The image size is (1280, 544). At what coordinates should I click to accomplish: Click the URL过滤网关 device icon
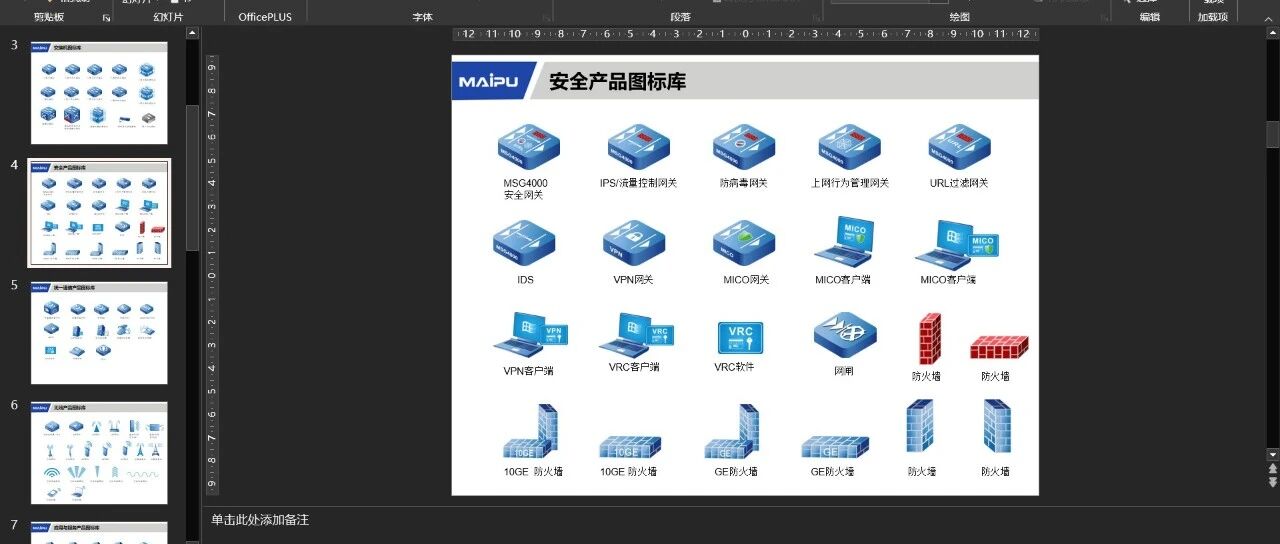coord(959,147)
